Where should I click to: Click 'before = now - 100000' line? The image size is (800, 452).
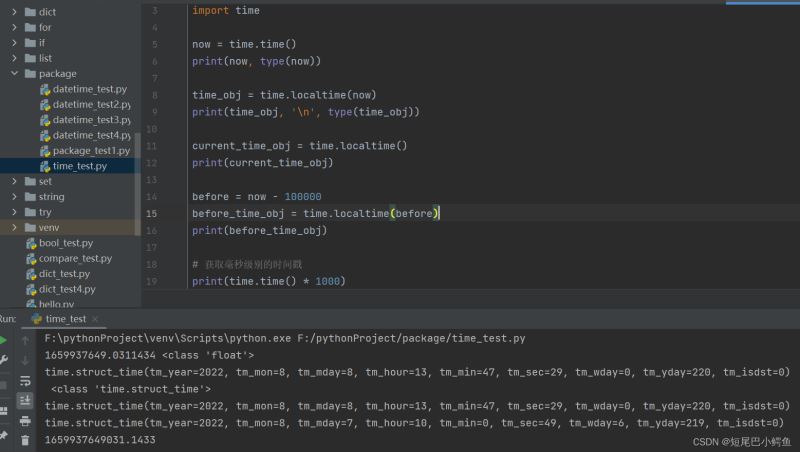pos(257,196)
